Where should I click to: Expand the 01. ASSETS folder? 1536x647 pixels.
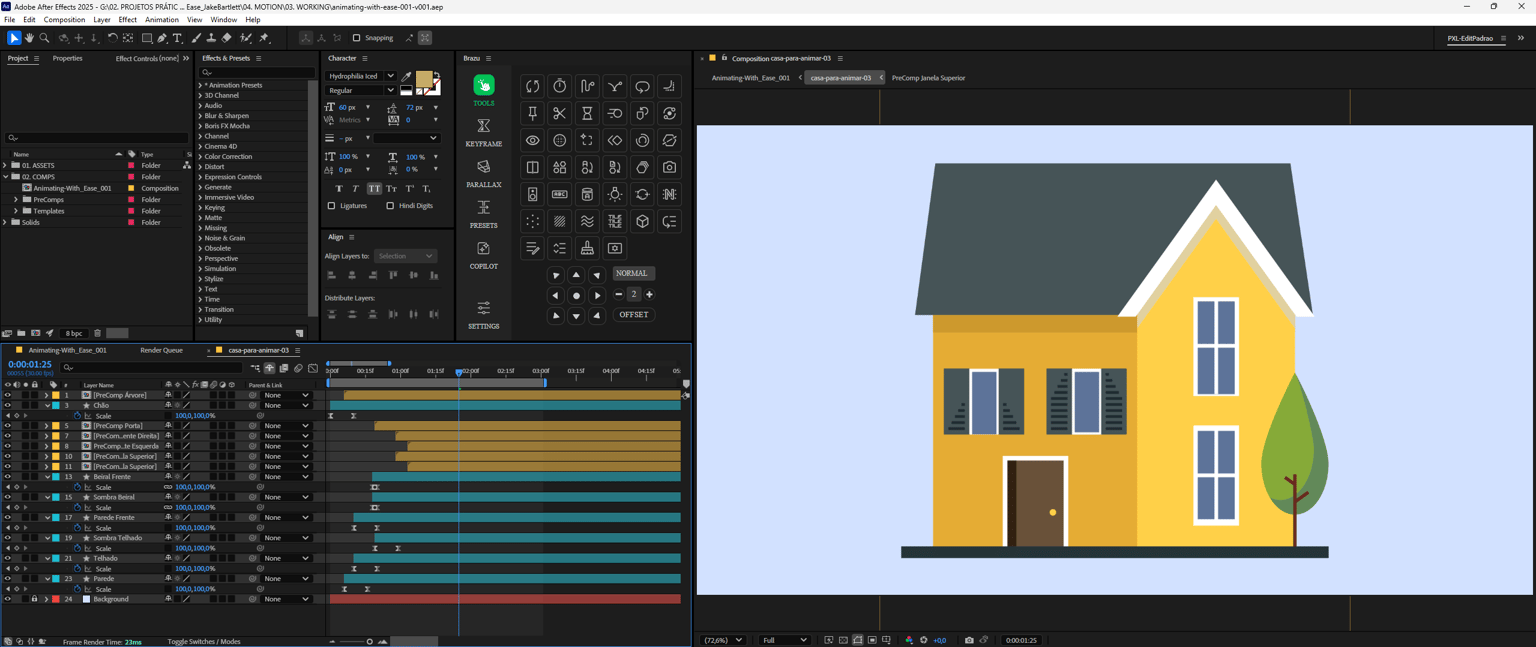click(5, 165)
